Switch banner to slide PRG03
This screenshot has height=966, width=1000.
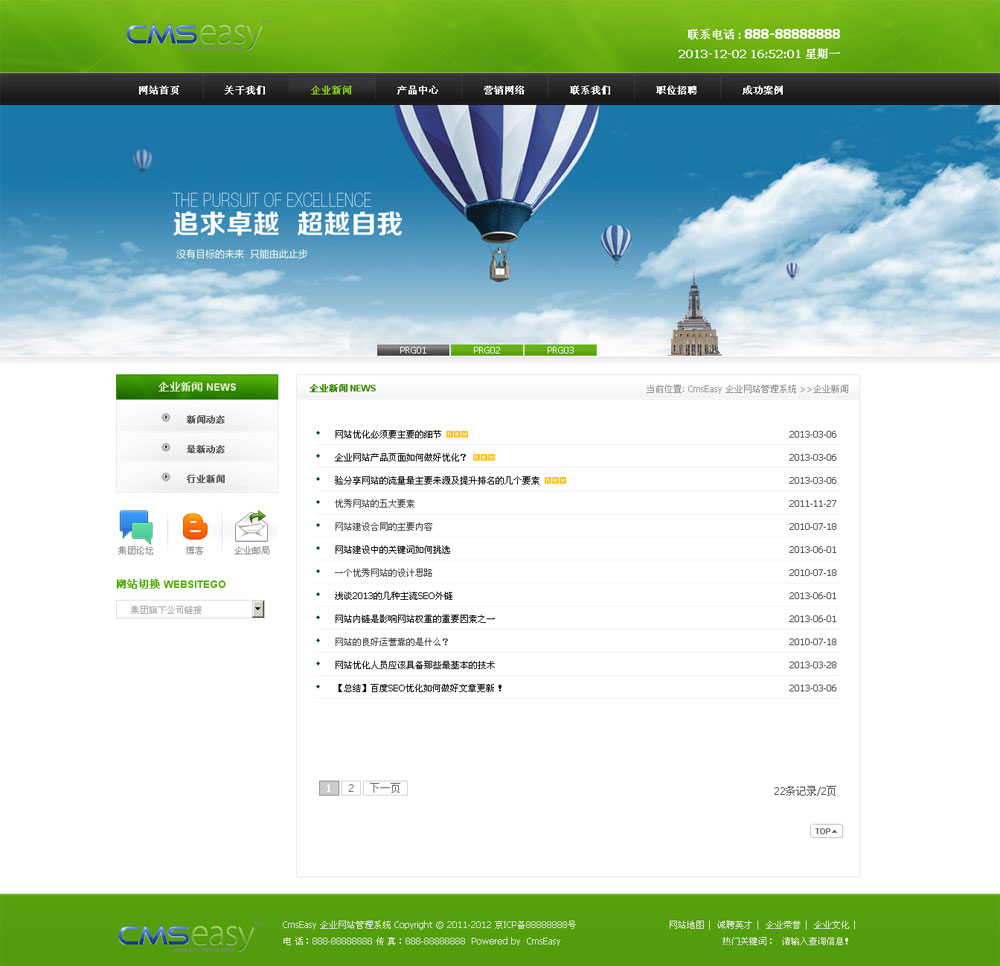[x=560, y=350]
